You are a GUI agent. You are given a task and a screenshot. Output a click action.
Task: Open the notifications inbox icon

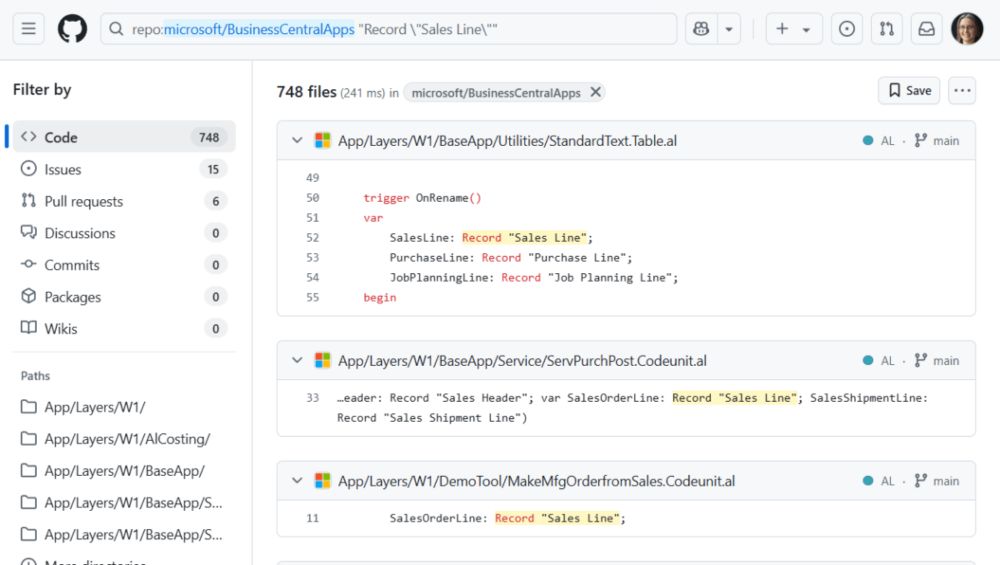click(x=926, y=29)
